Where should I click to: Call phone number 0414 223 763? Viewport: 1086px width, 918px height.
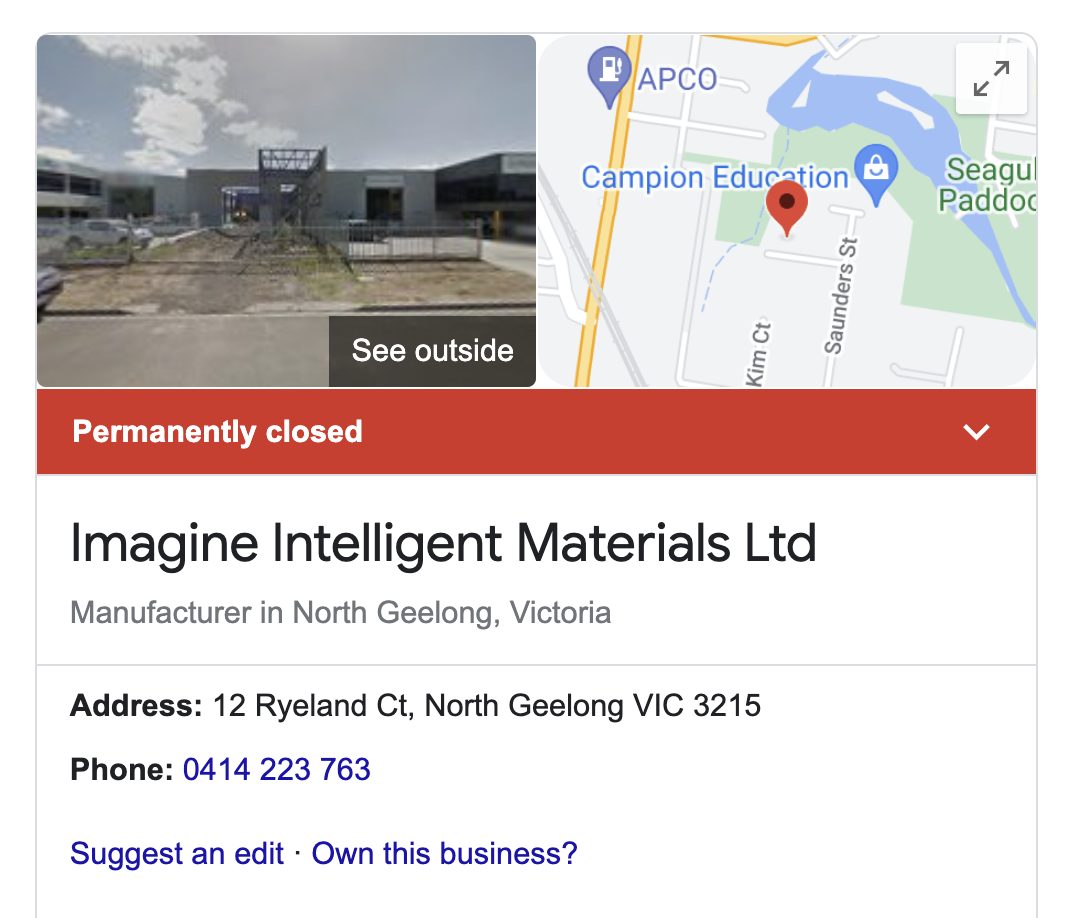(276, 770)
